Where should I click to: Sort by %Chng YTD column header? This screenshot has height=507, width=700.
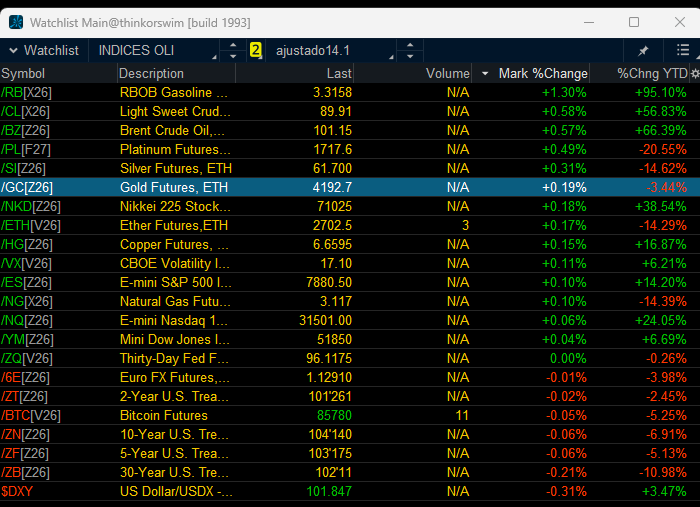click(x=652, y=73)
